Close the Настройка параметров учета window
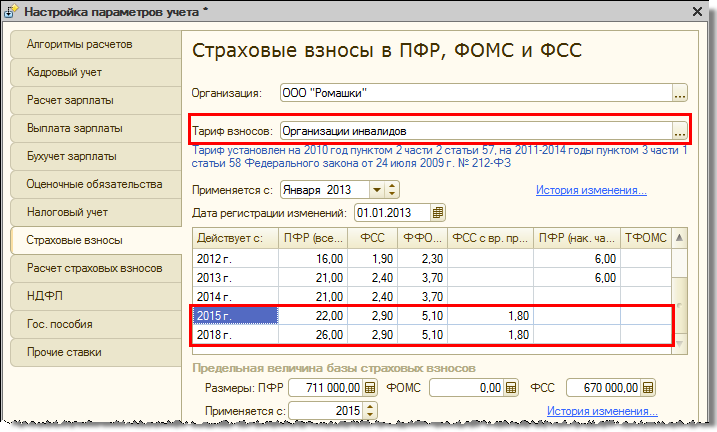Screen dimensions: 717x432 click(x=697, y=11)
